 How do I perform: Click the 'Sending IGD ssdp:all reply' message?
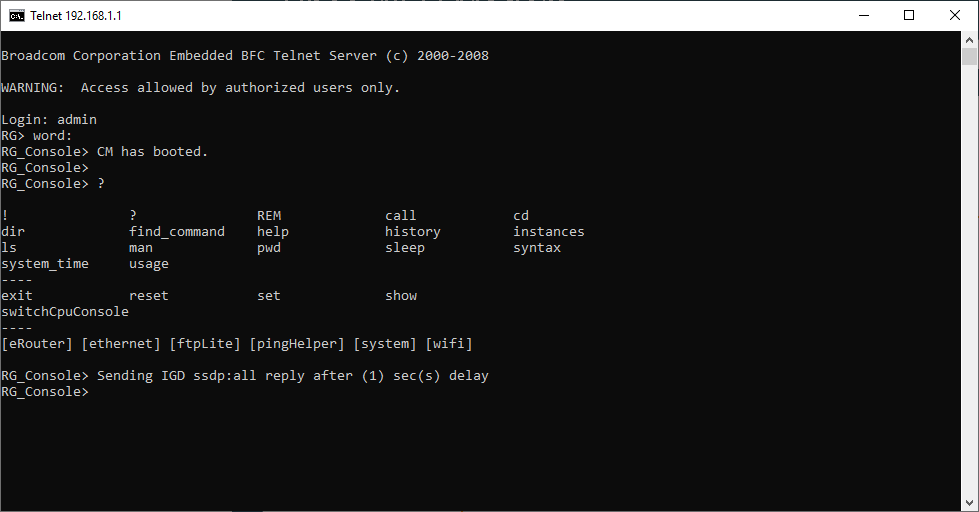pyautogui.click(x=293, y=376)
